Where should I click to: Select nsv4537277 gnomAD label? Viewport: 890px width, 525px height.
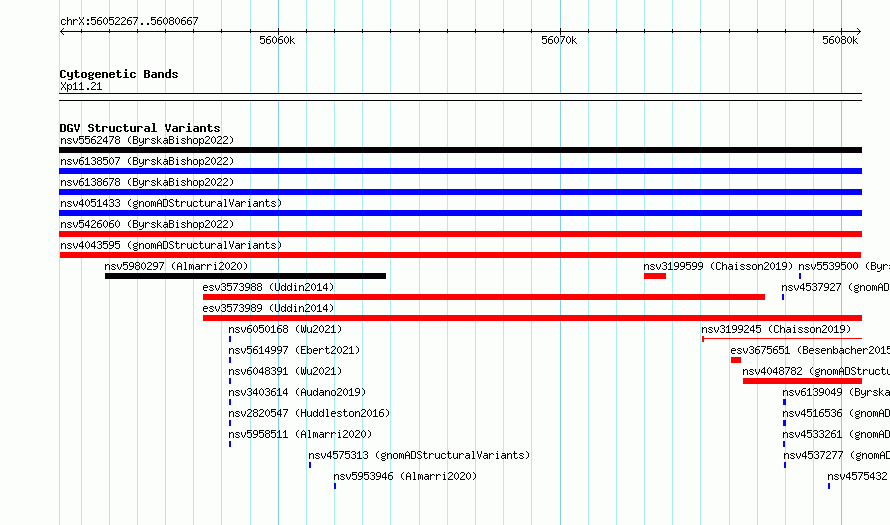[837, 455]
